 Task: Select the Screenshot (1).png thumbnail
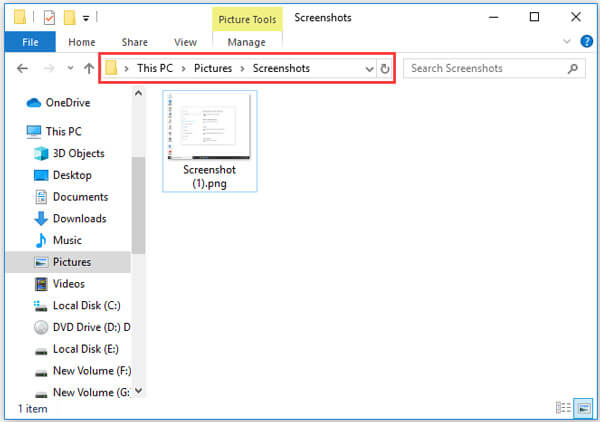209,140
